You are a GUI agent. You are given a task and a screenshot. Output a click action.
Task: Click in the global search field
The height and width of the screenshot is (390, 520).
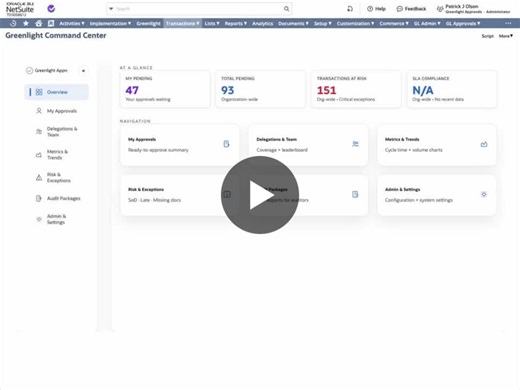(198, 9)
